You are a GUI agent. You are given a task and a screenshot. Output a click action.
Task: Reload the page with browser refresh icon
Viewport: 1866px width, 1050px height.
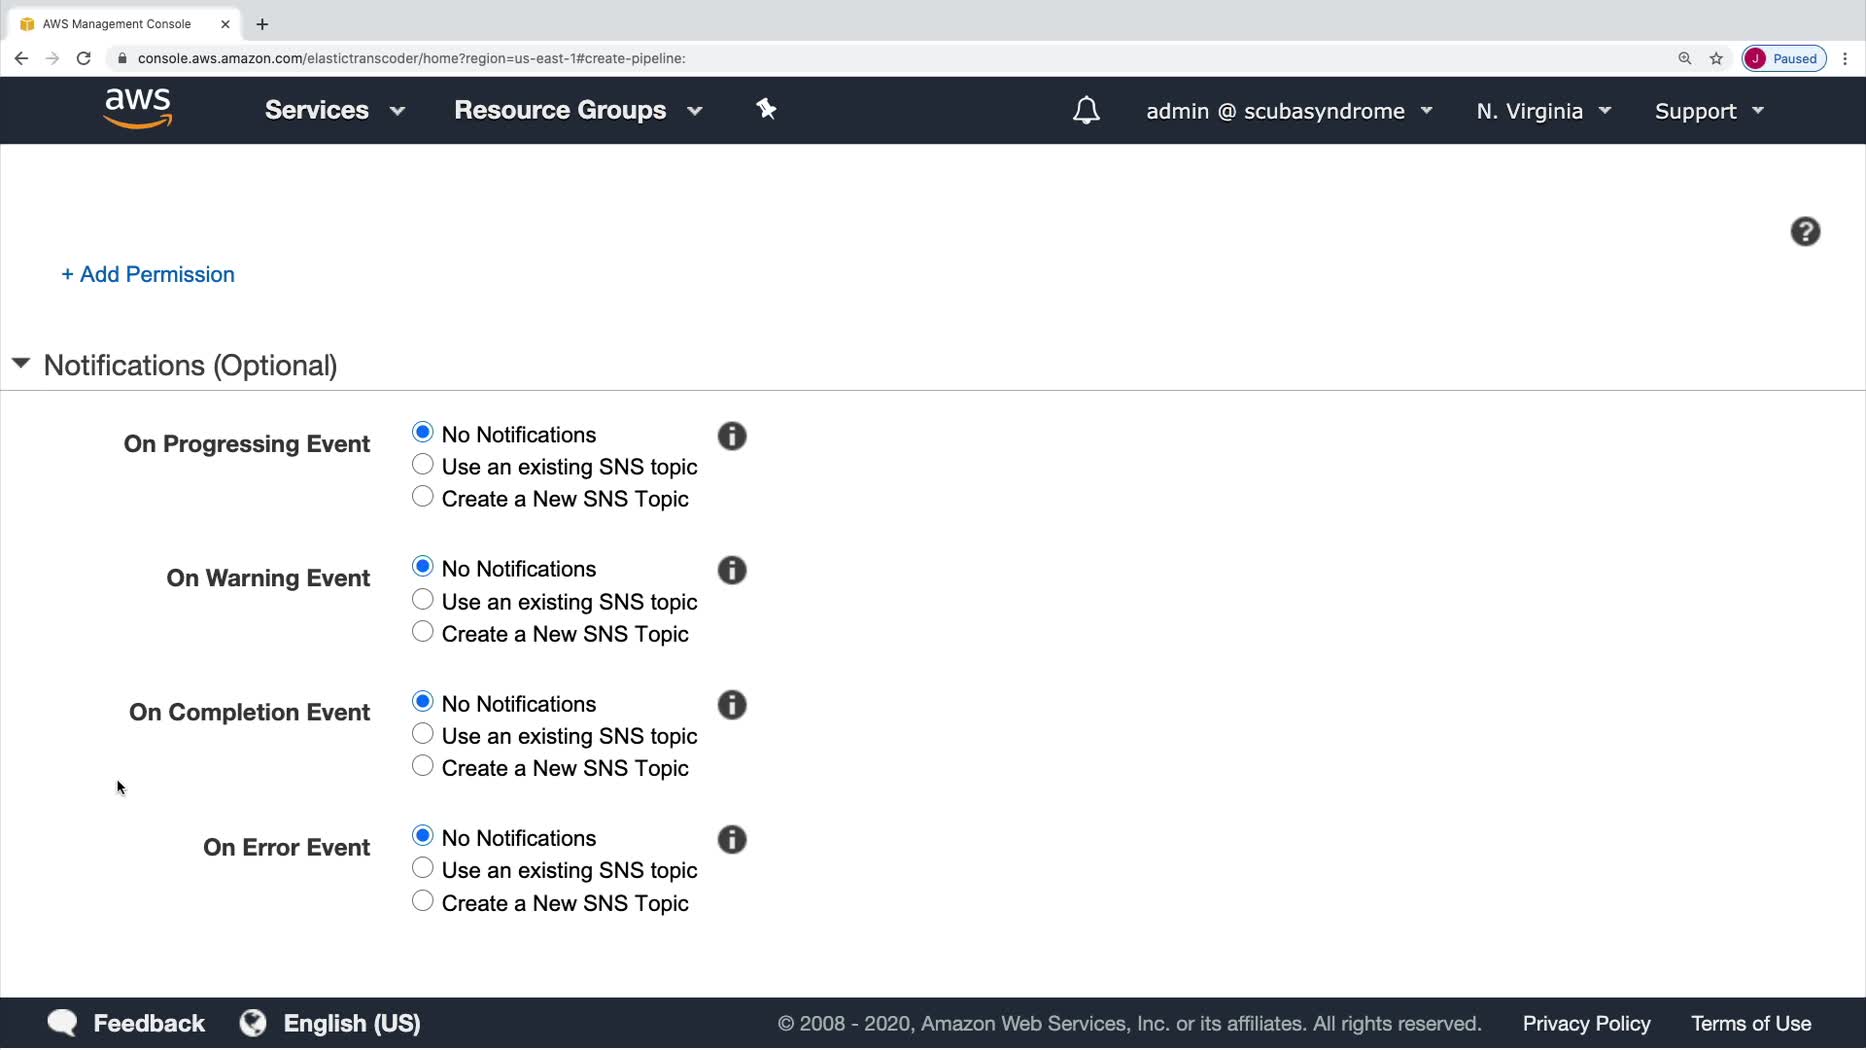click(x=84, y=58)
